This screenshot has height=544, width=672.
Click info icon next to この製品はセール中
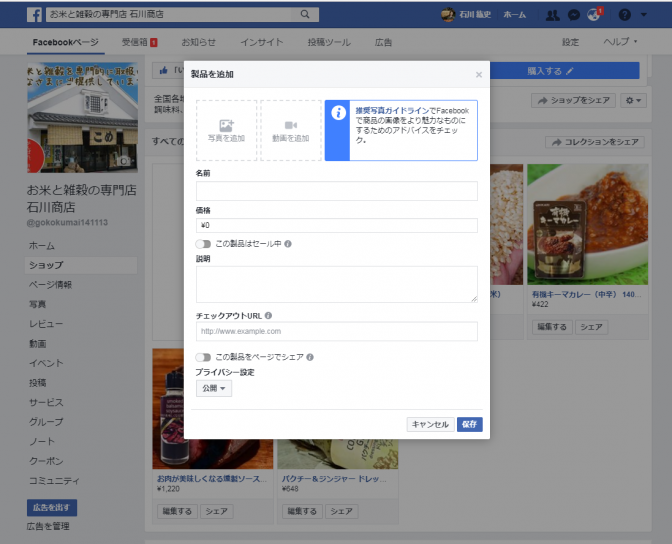pos(288,243)
